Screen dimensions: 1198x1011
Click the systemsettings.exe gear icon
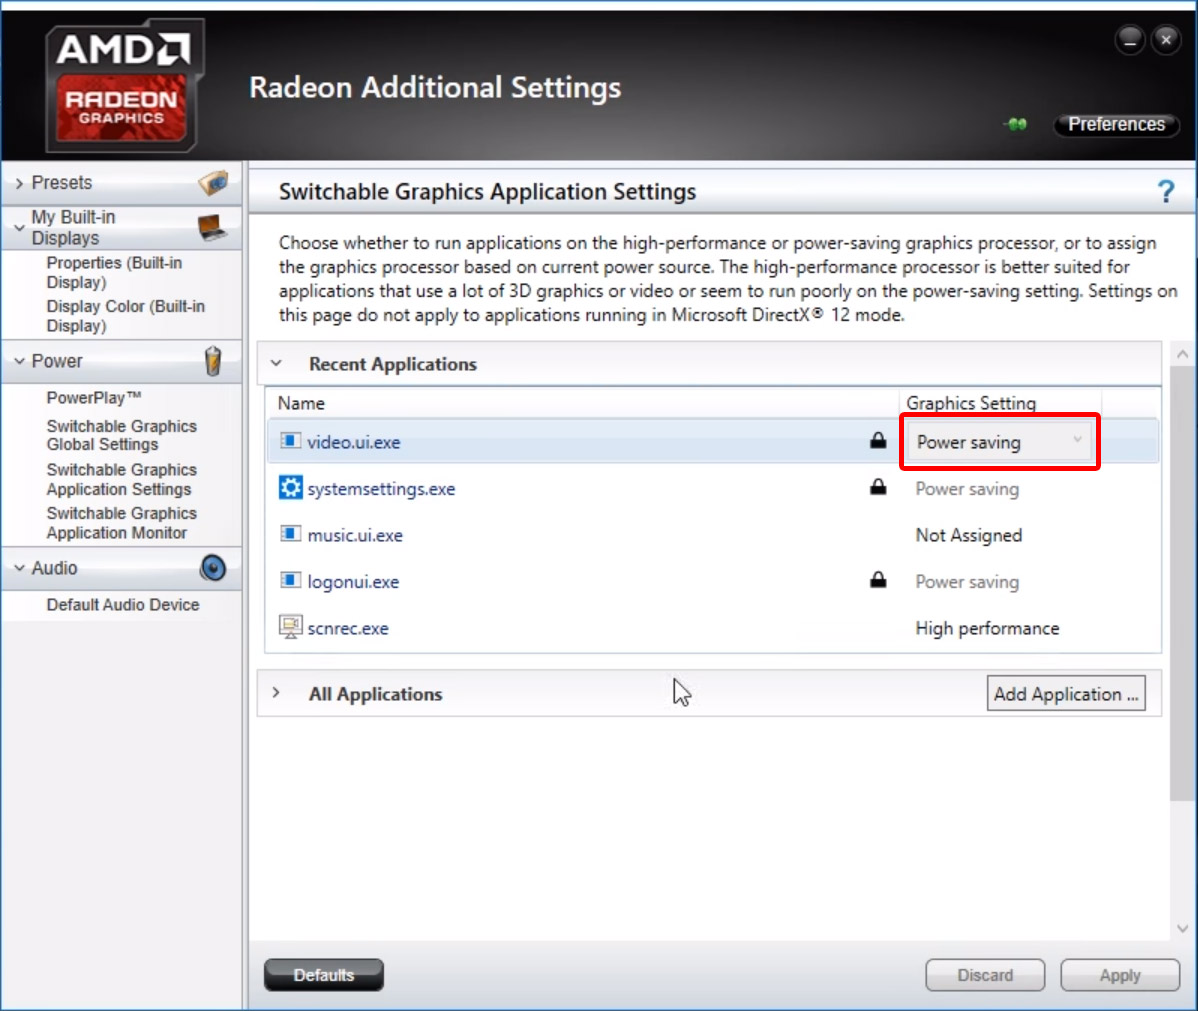coord(290,488)
